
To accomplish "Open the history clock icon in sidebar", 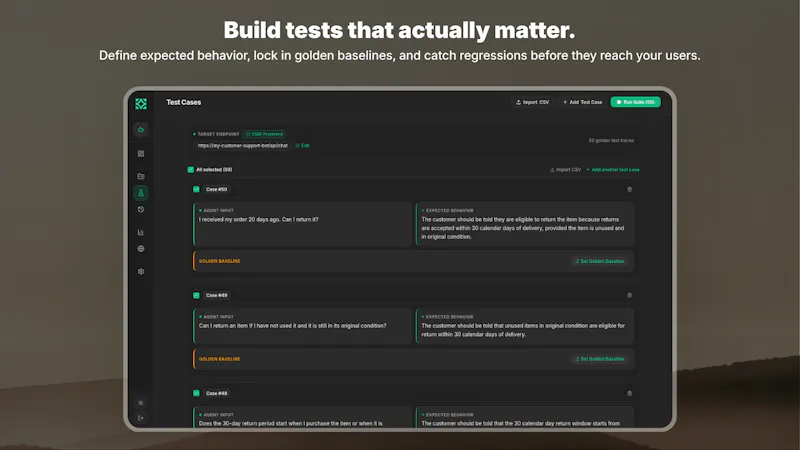I will (141, 210).
